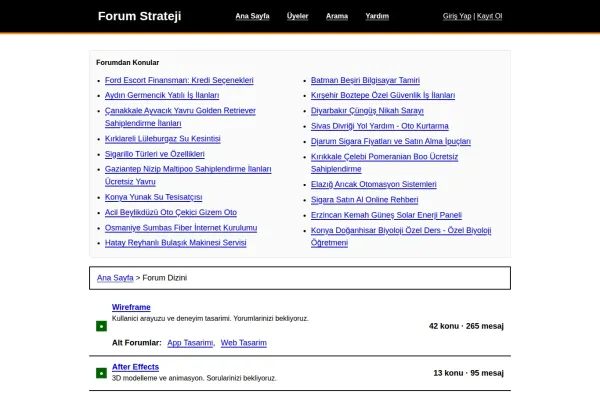Open Konya Doğanhisar Biyoloji Özel Ders topic
The width and height of the screenshot is (600, 395).
click(x=401, y=237)
